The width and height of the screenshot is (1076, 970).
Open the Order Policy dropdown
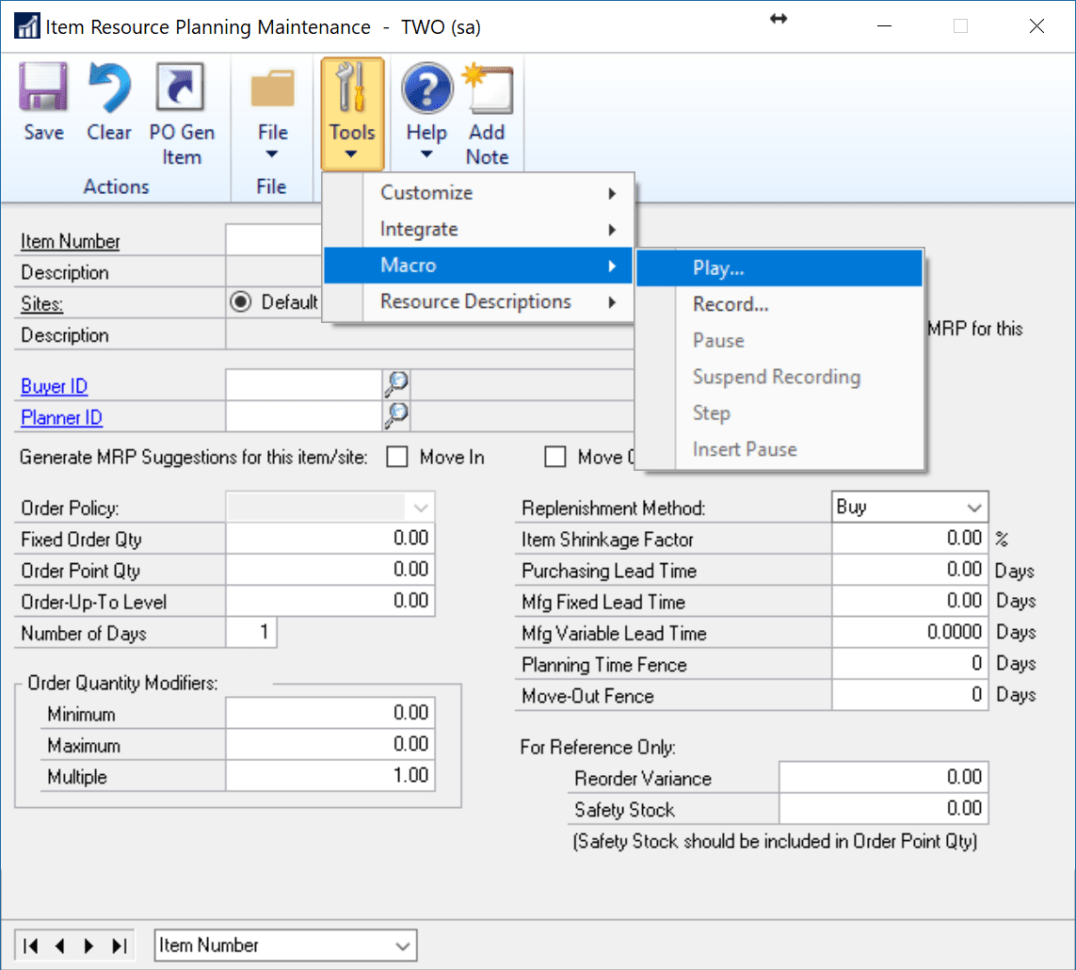pos(420,507)
